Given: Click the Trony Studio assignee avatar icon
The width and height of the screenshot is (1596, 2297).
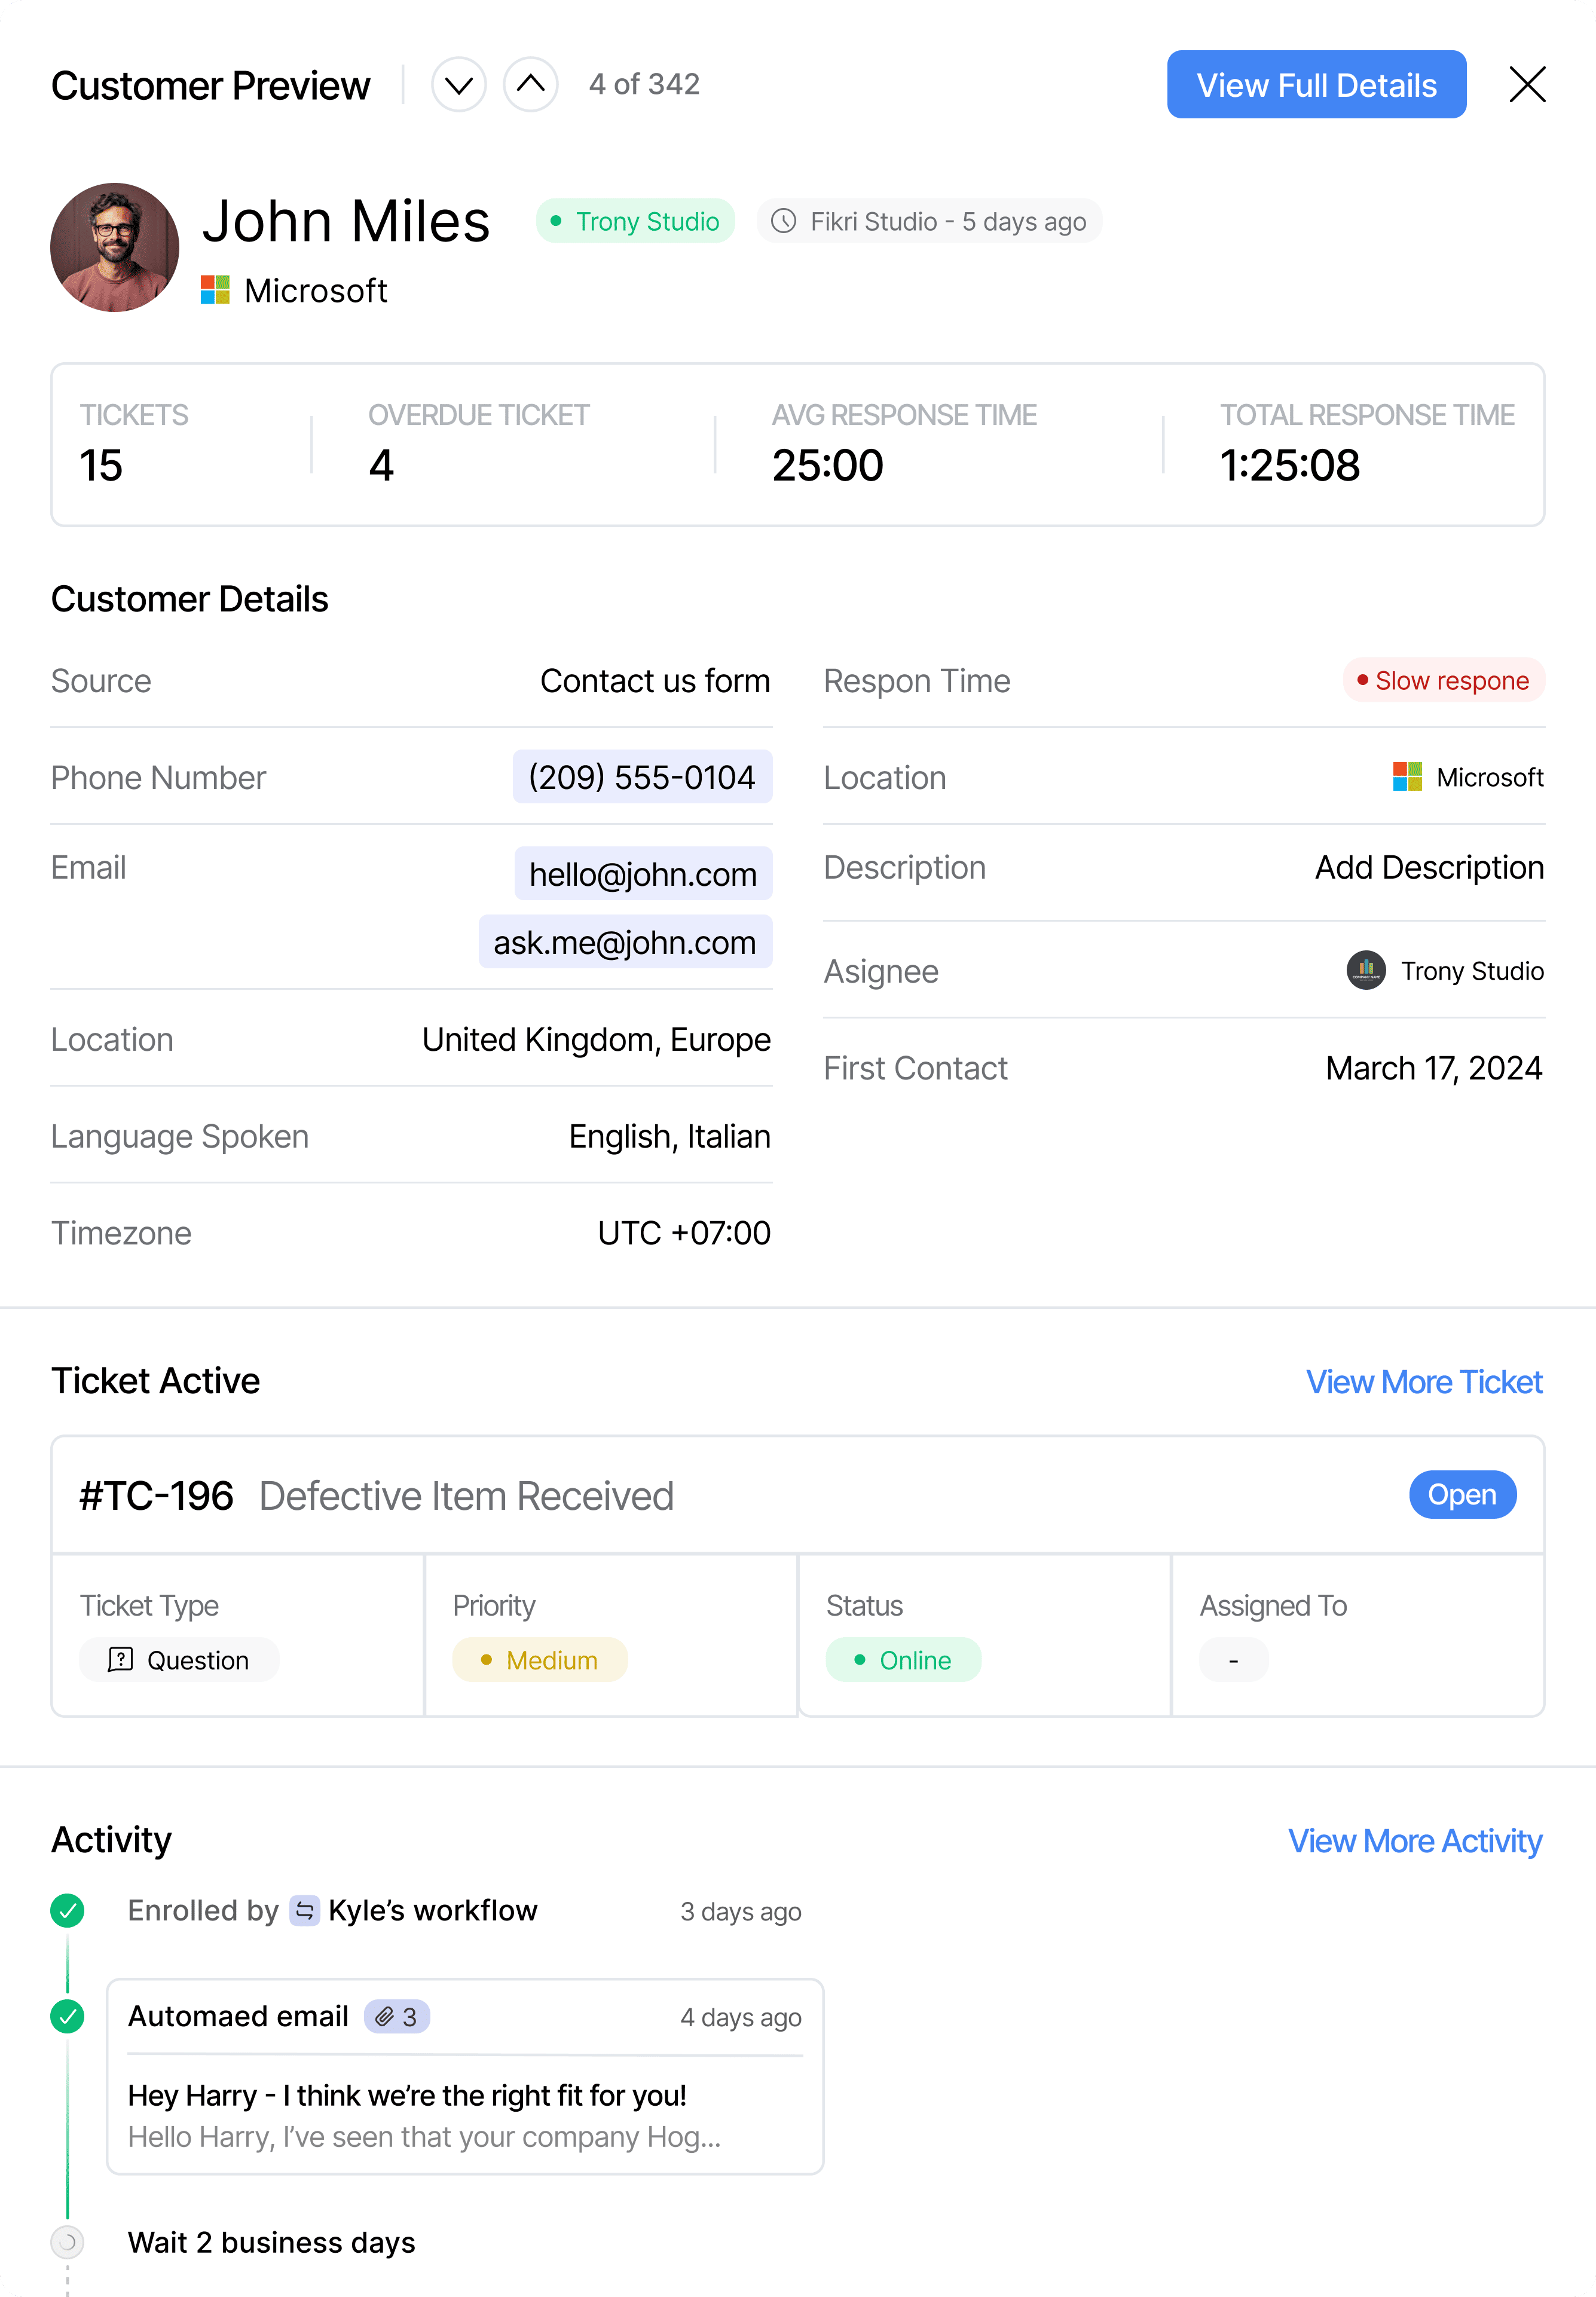Looking at the screenshot, I should click(x=1365, y=970).
